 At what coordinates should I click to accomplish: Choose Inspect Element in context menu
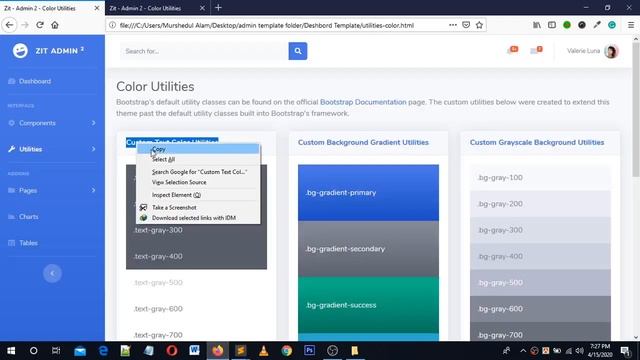198,195
